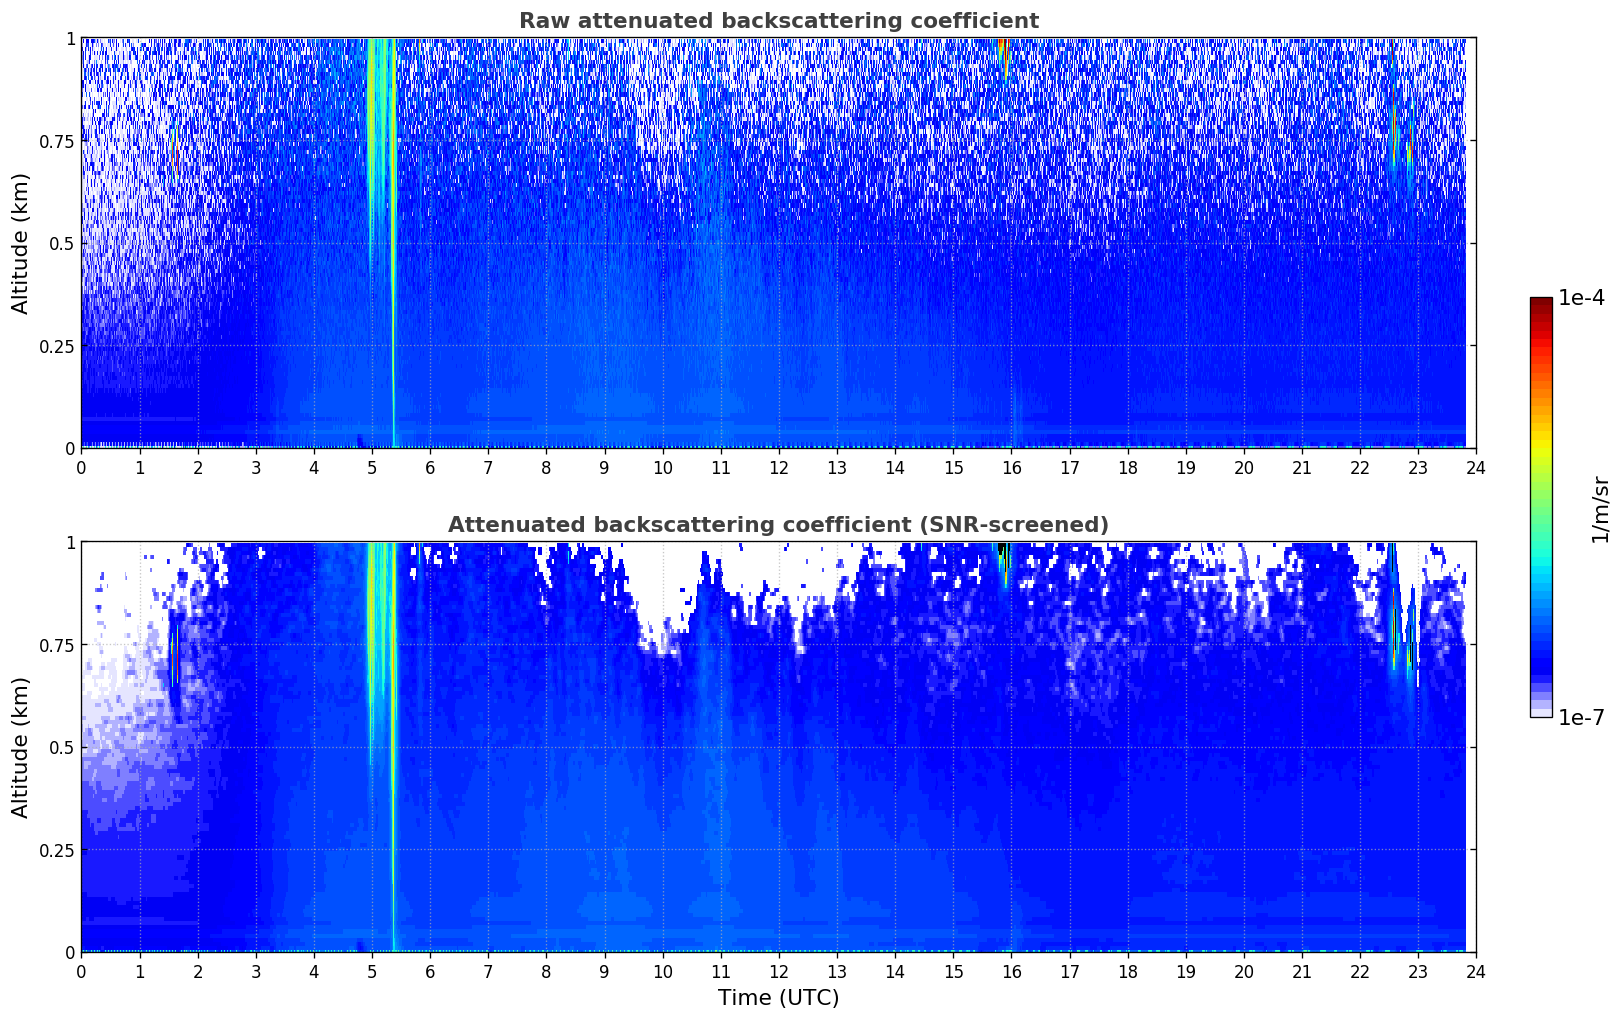Click the 'Raw attenuated backscattering coefficient' title
This screenshot has height=1020, width=1621.
click(778, 21)
